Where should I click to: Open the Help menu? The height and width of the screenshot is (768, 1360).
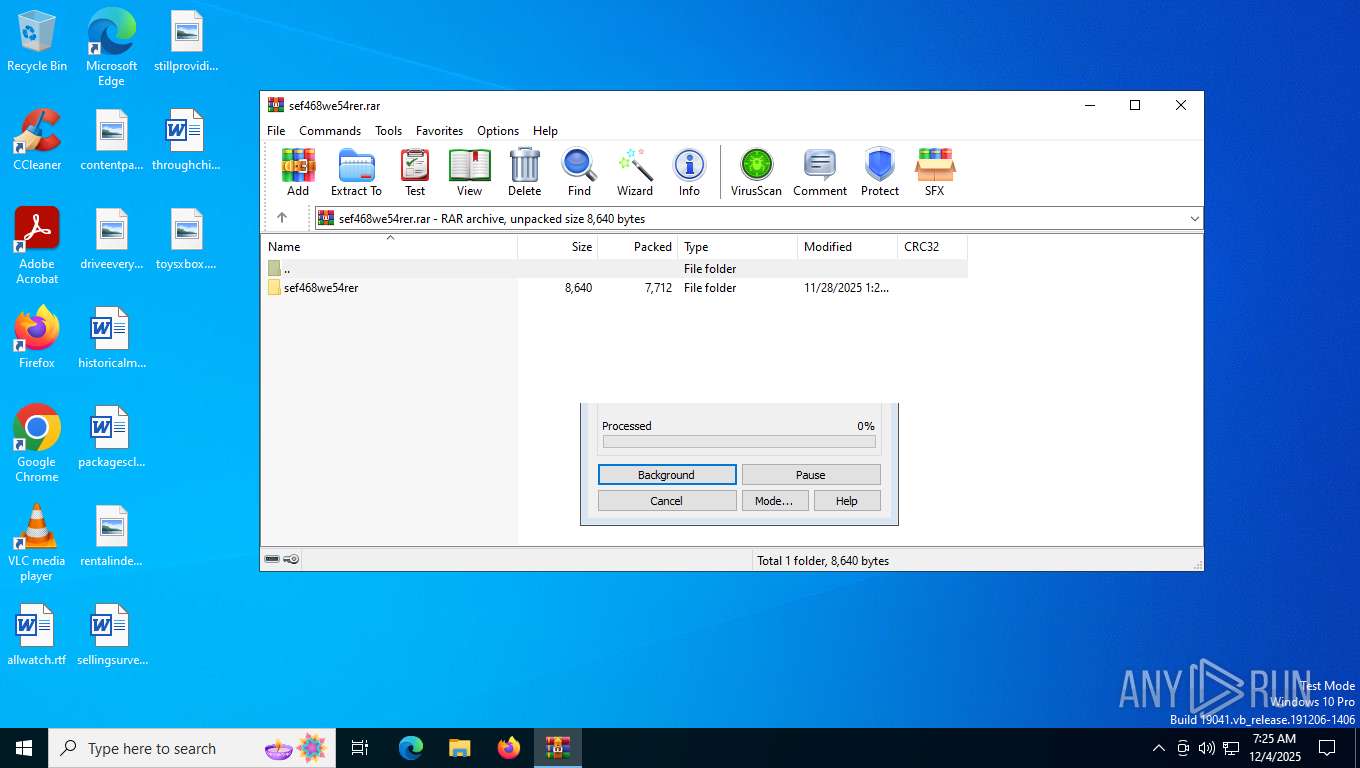(545, 131)
